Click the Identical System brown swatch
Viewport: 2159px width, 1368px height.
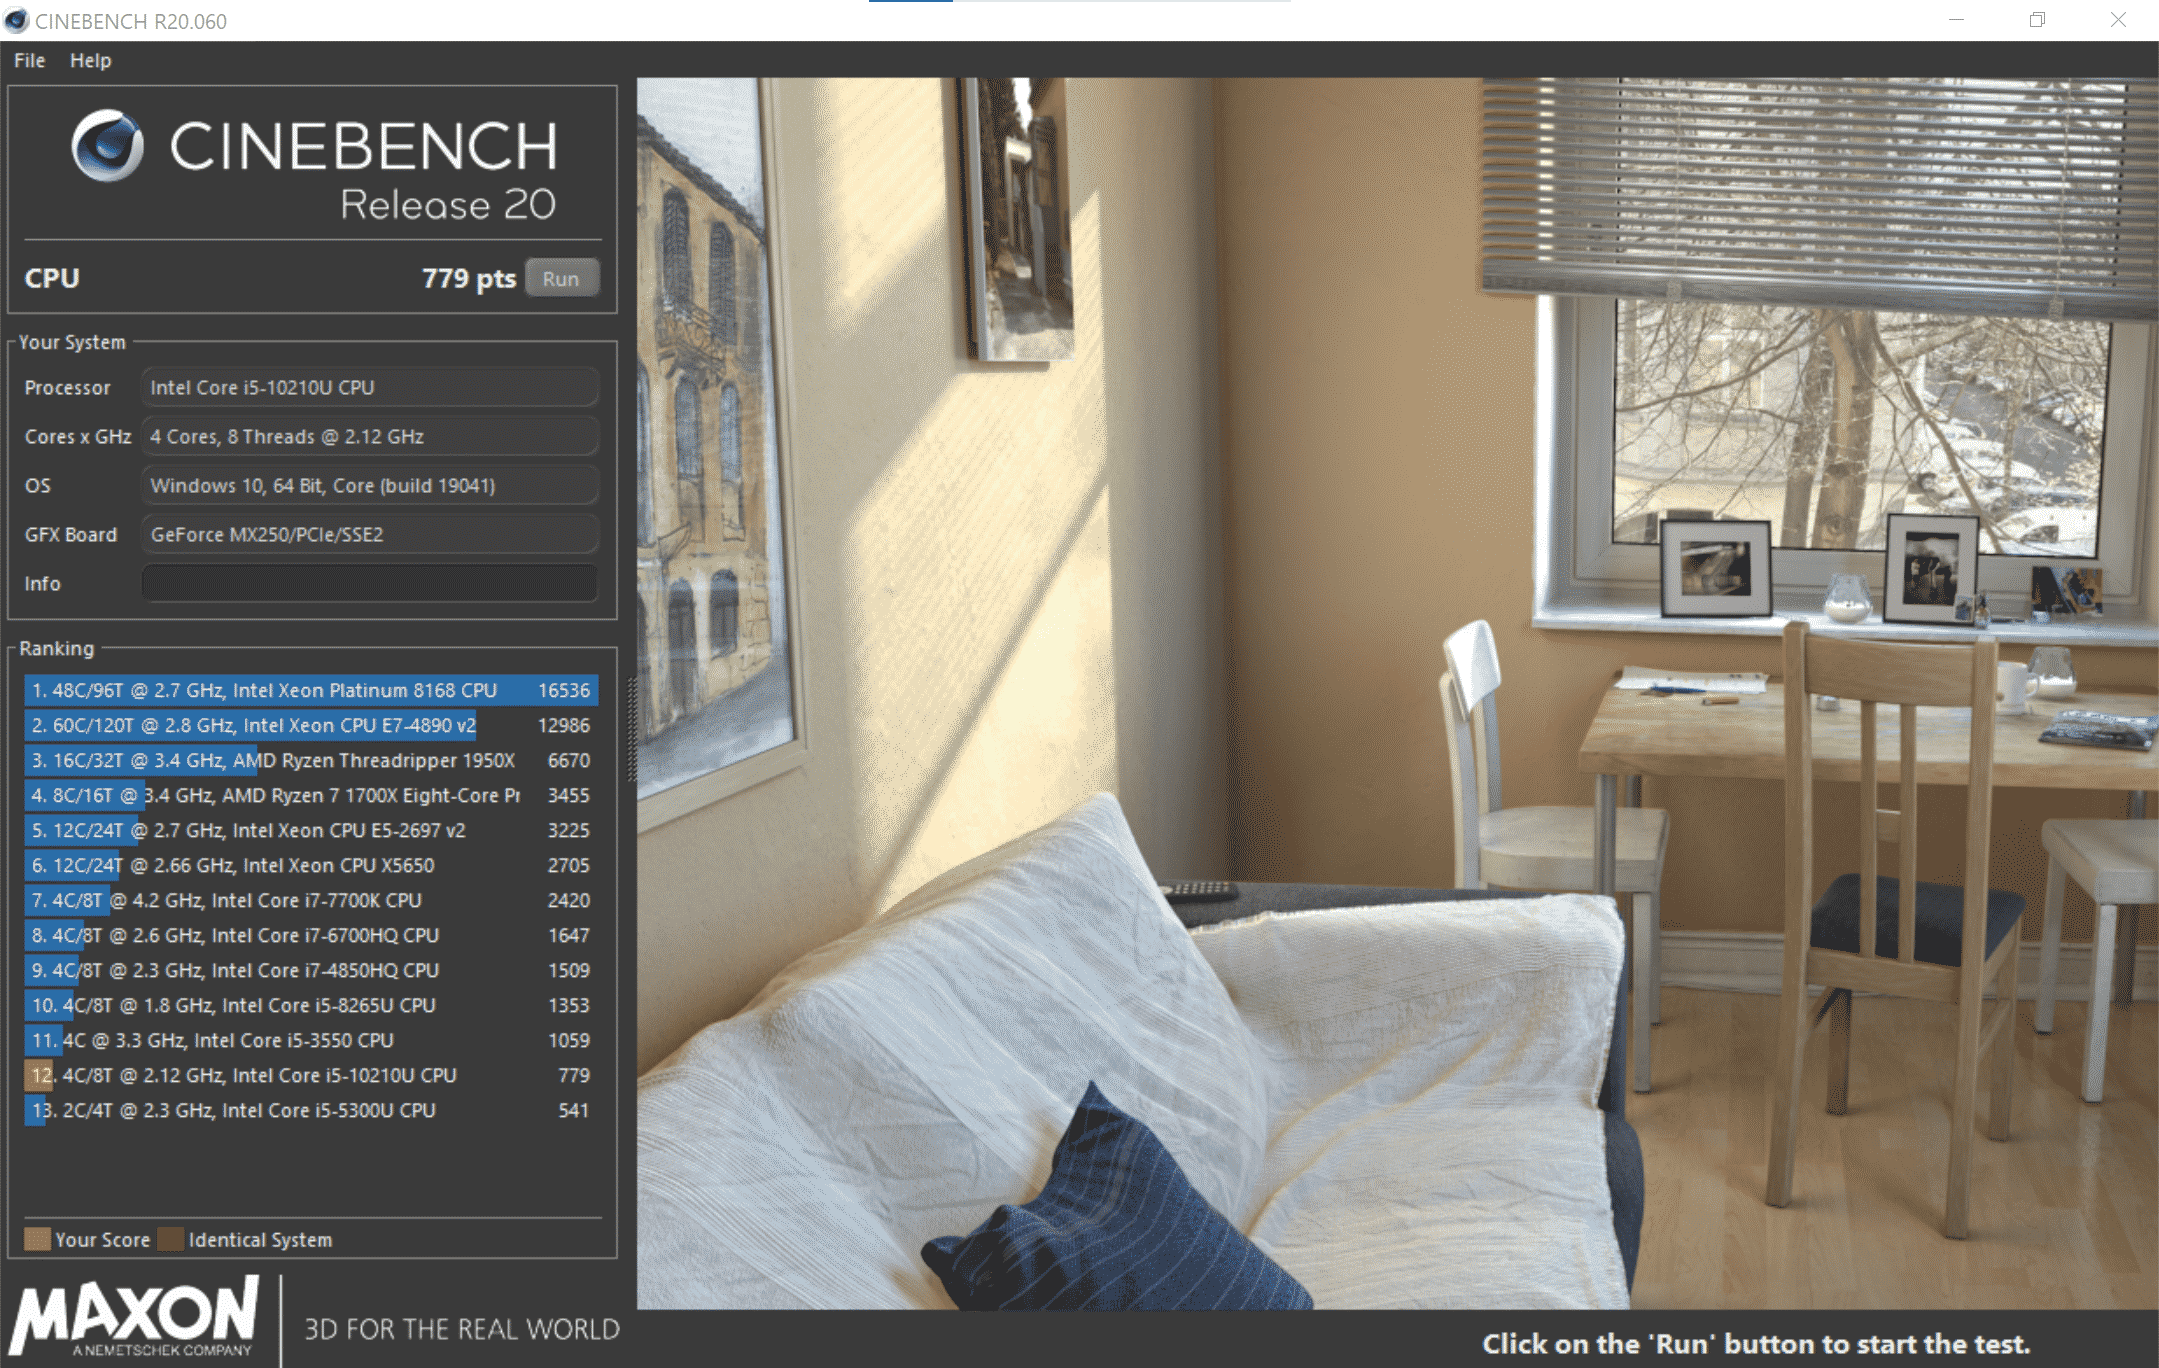(x=171, y=1239)
